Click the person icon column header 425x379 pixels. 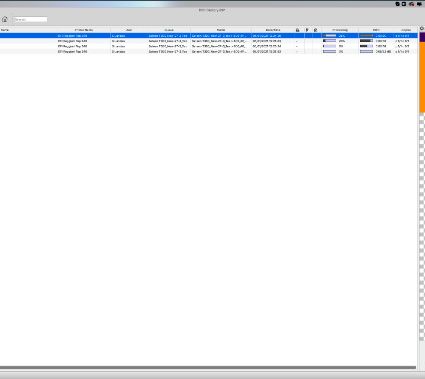315,30
